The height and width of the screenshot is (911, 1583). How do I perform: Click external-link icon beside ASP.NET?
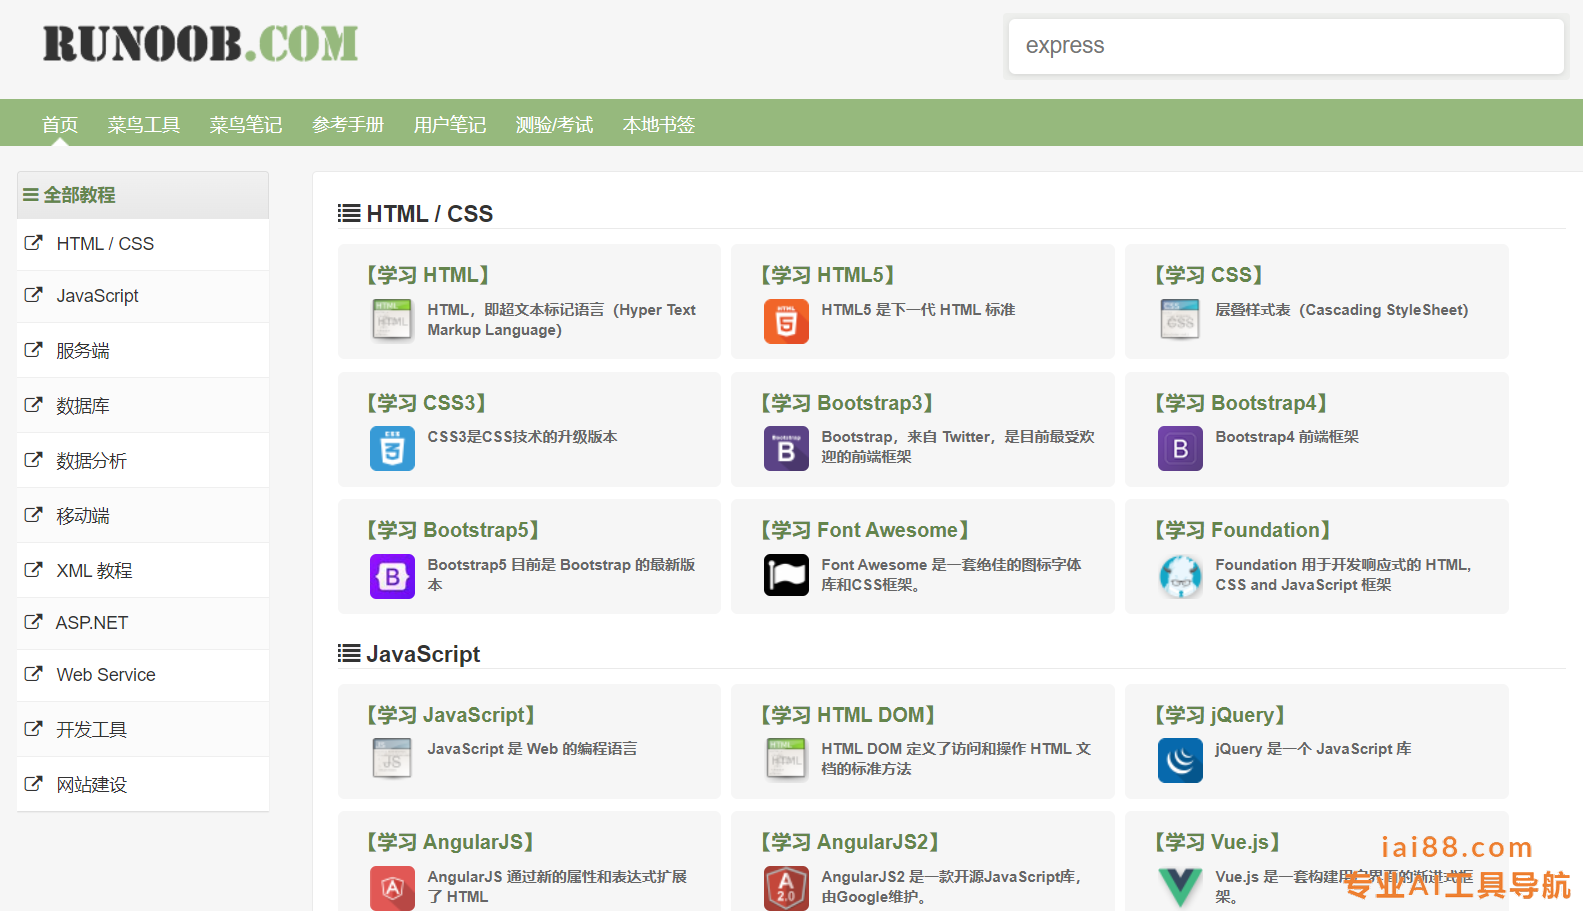[x=34, y=622]
